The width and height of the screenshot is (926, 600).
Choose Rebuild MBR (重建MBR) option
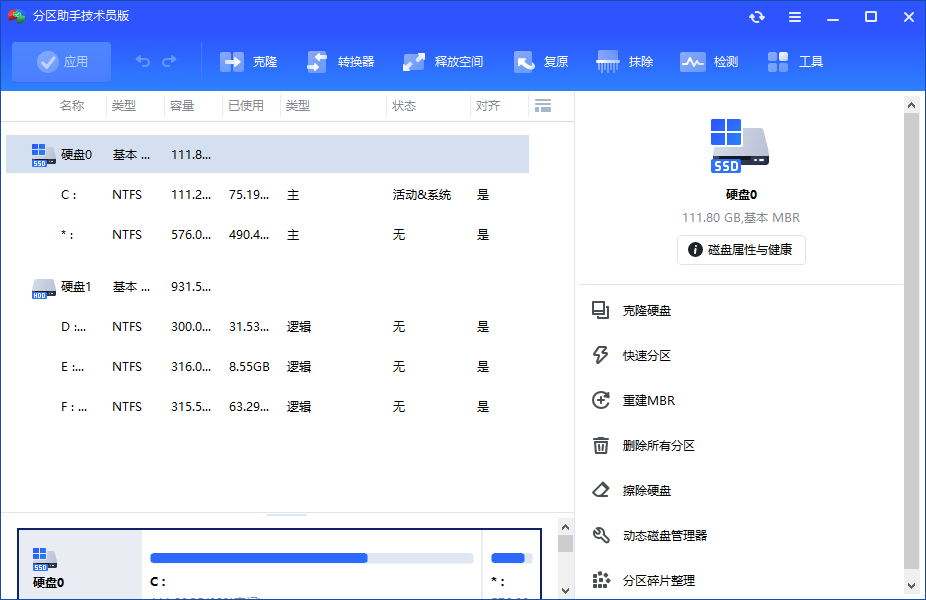tap(648, 401)
